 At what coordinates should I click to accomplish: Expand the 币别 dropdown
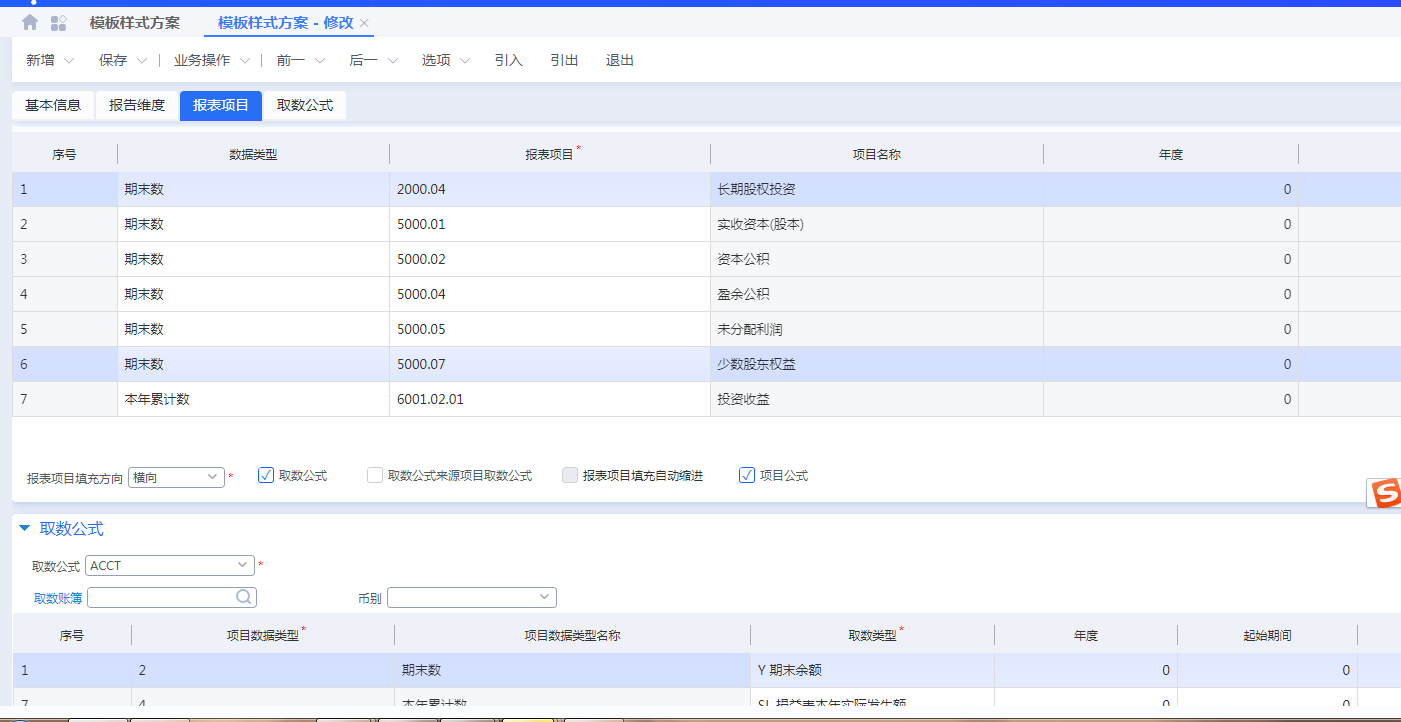544,597
